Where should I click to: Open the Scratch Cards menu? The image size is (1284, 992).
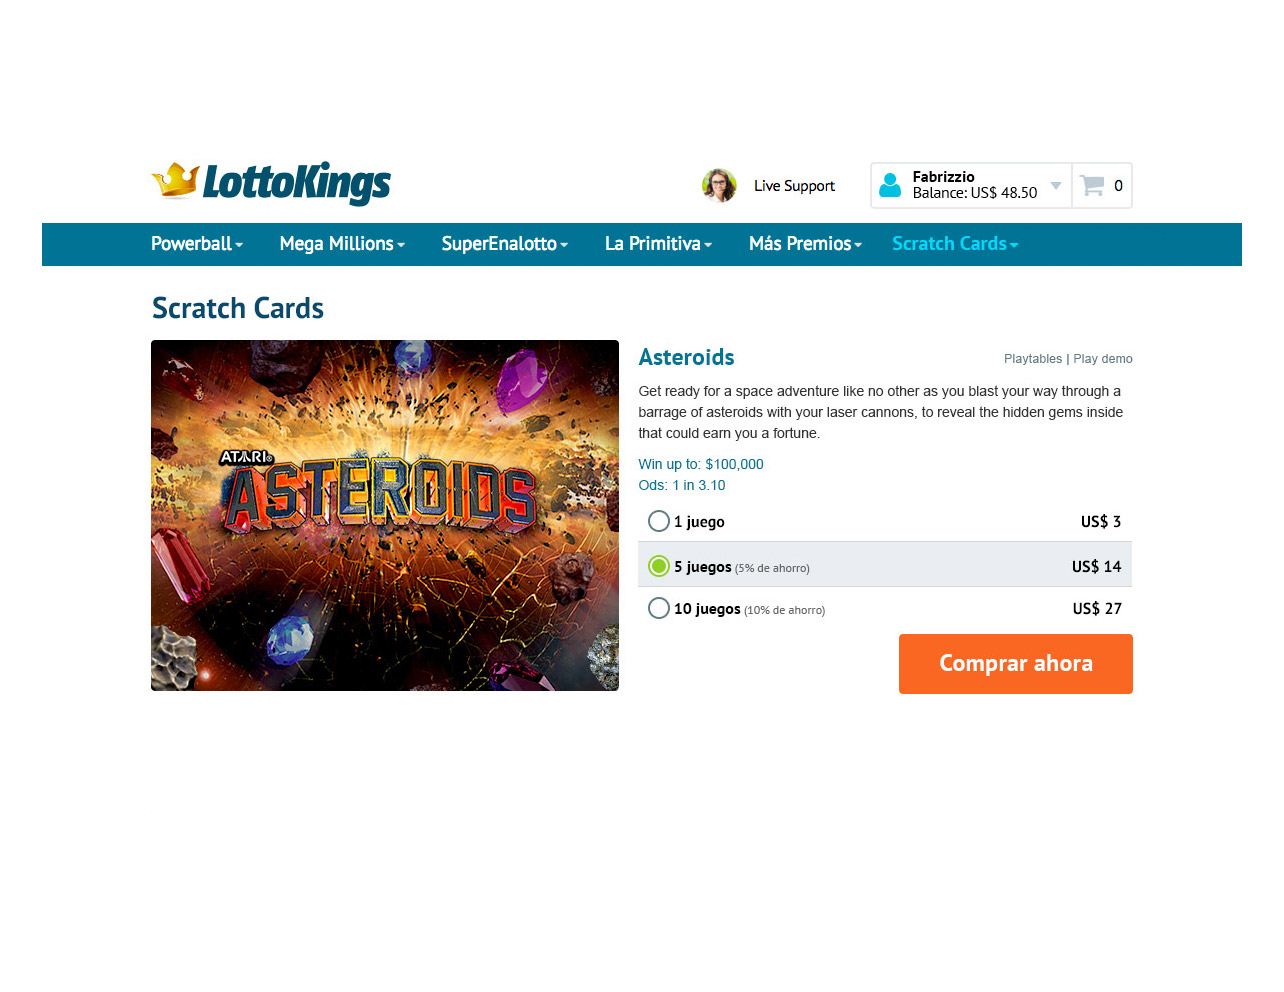(x=955, y=244)
